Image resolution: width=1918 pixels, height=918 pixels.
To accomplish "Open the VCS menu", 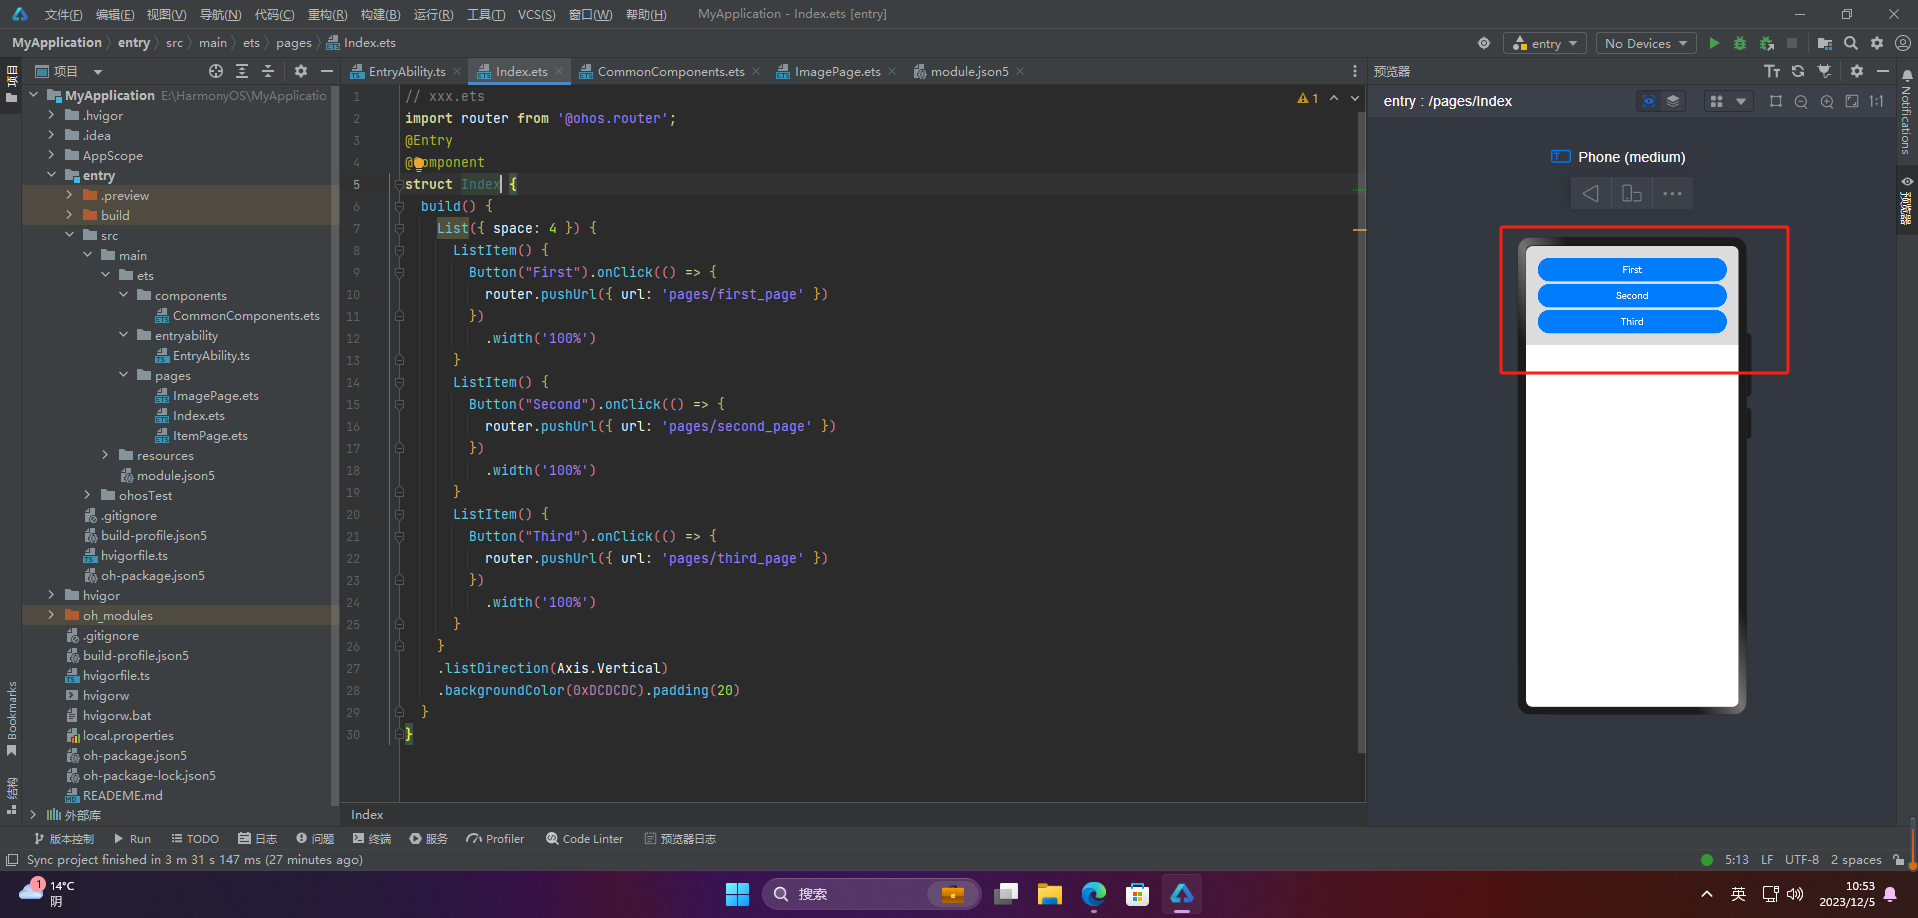I will tap(536, 14).
